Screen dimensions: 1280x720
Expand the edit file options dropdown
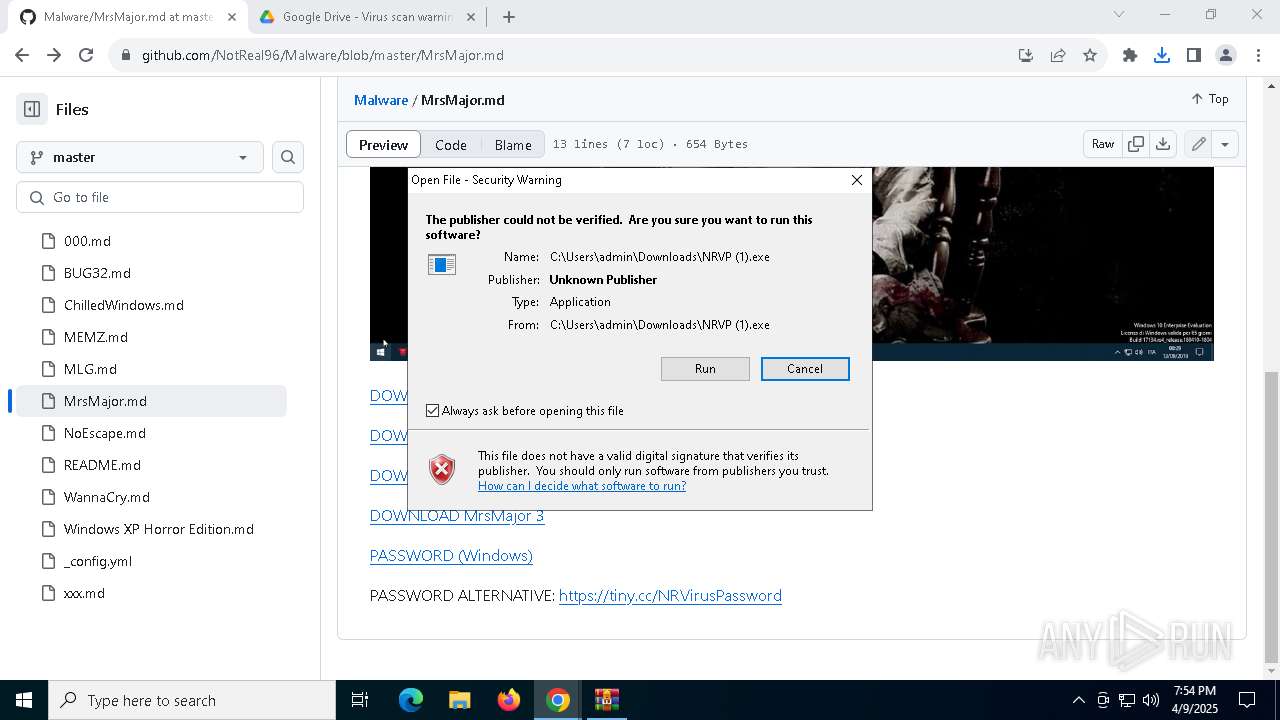[1225, 144]
